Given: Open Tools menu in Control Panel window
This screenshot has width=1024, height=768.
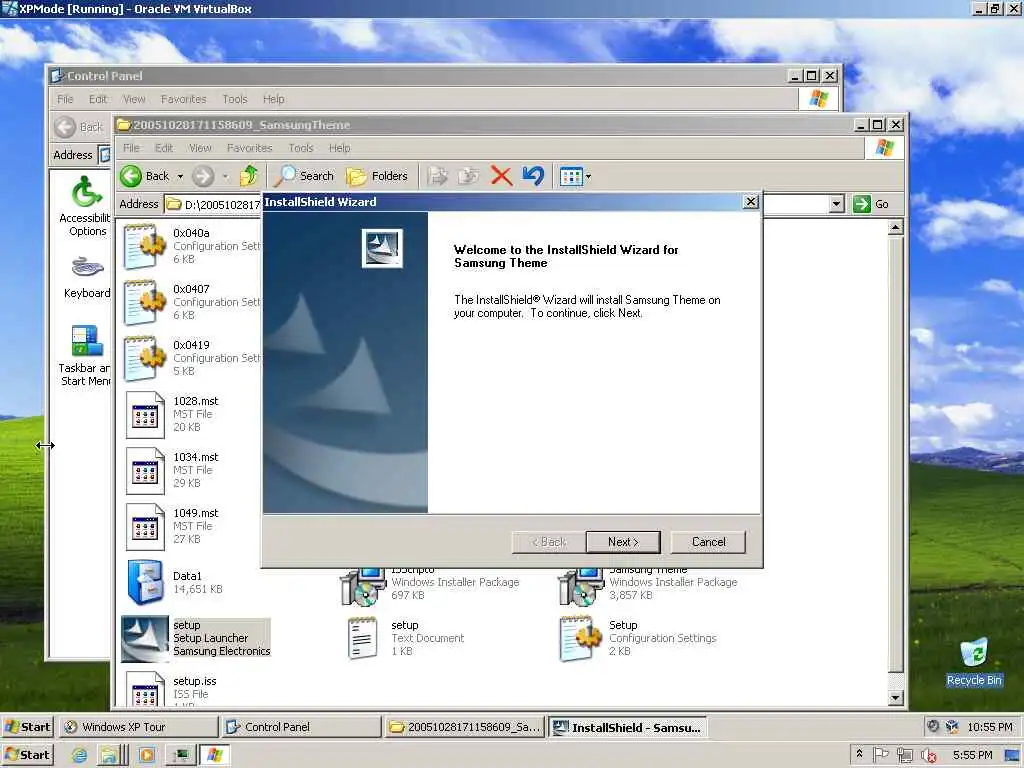Looking at the screenshot, I should pyautogui.click(x=235, y=99).
